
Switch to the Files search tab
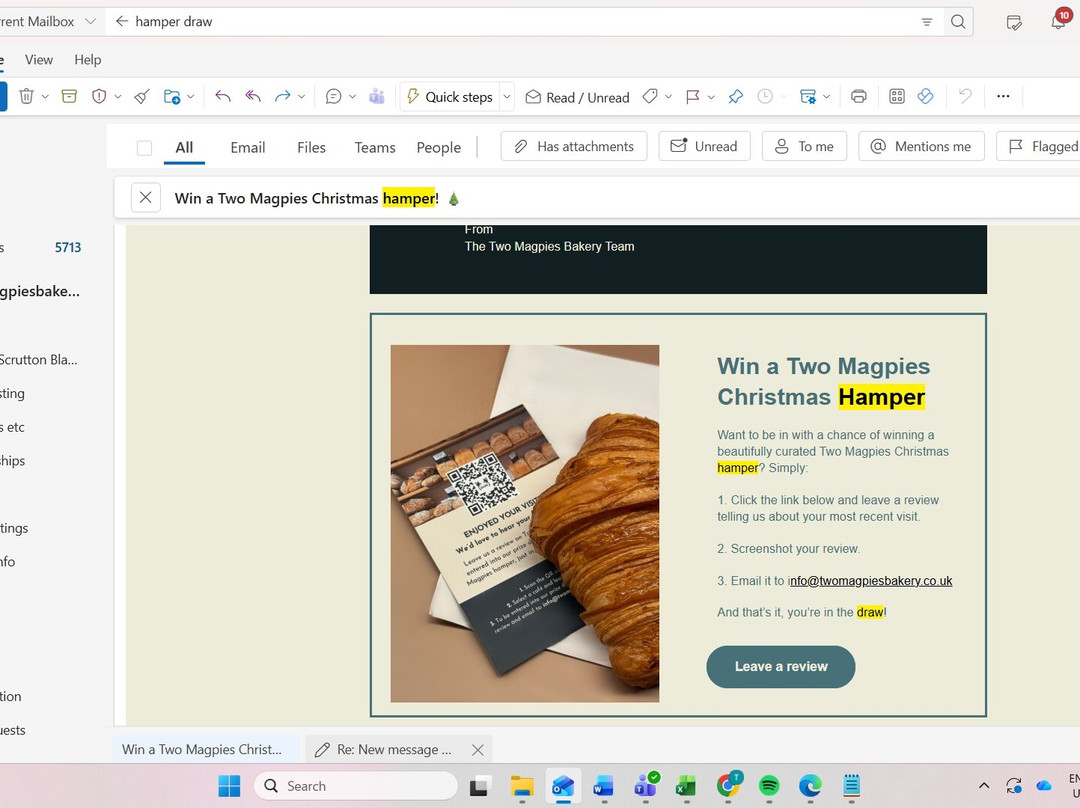pyautogui.click(x=311, y=147)
